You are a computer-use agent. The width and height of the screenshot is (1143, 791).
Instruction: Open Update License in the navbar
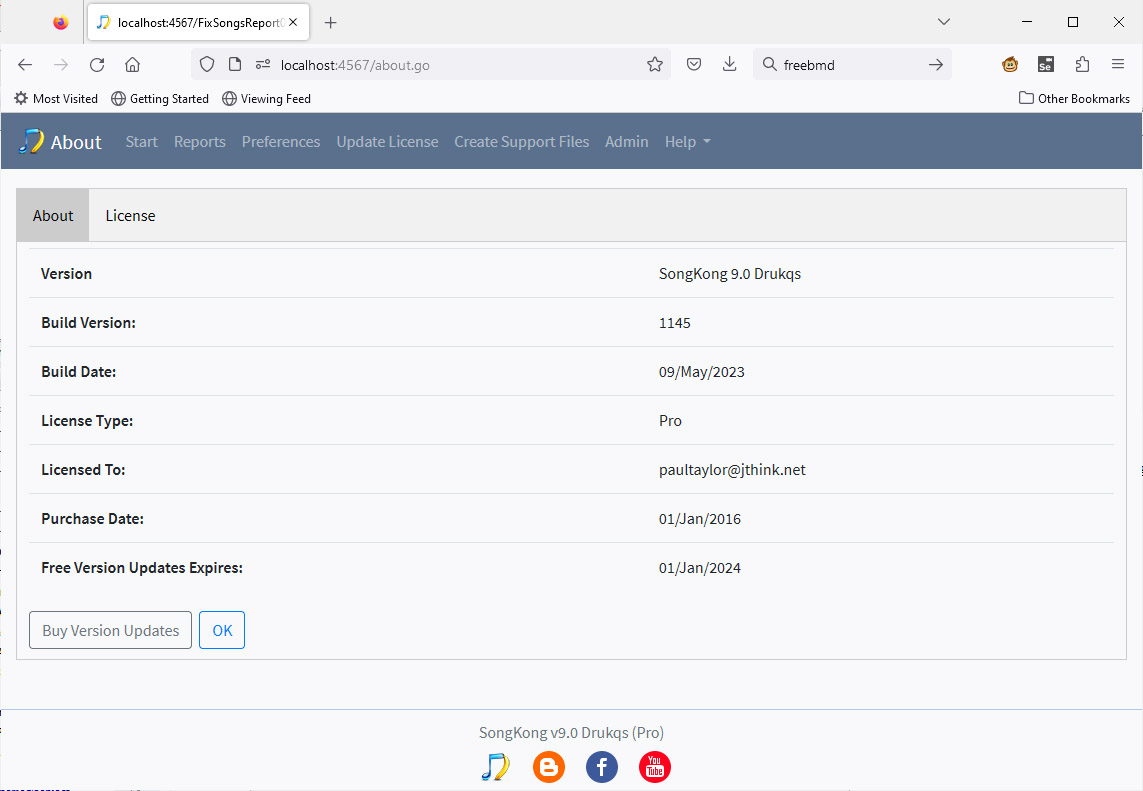pyautogui.click(x=387, y=141)
